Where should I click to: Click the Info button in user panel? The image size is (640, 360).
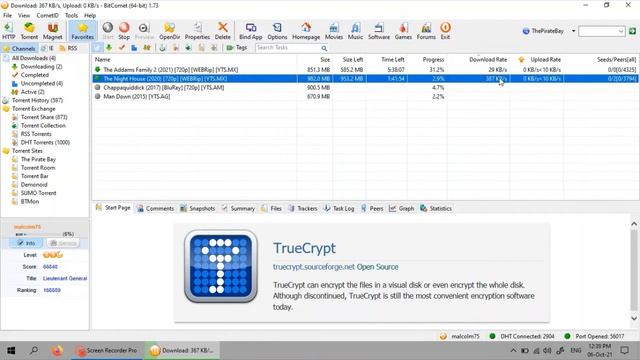(x=27, y=243)
